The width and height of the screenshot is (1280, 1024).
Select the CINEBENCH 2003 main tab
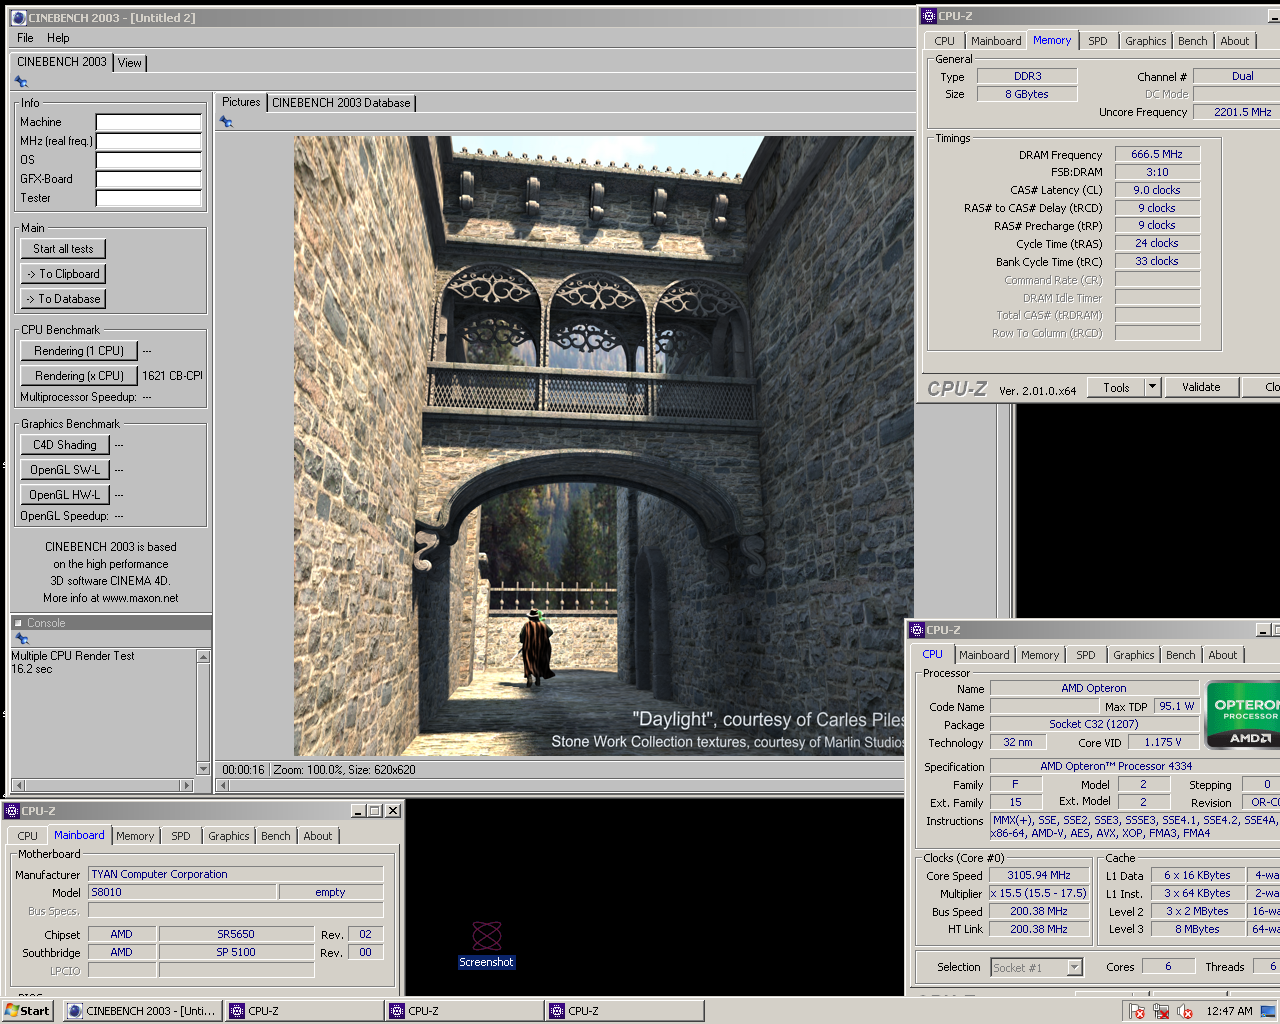pyautogui.click(x=62, y=62)
